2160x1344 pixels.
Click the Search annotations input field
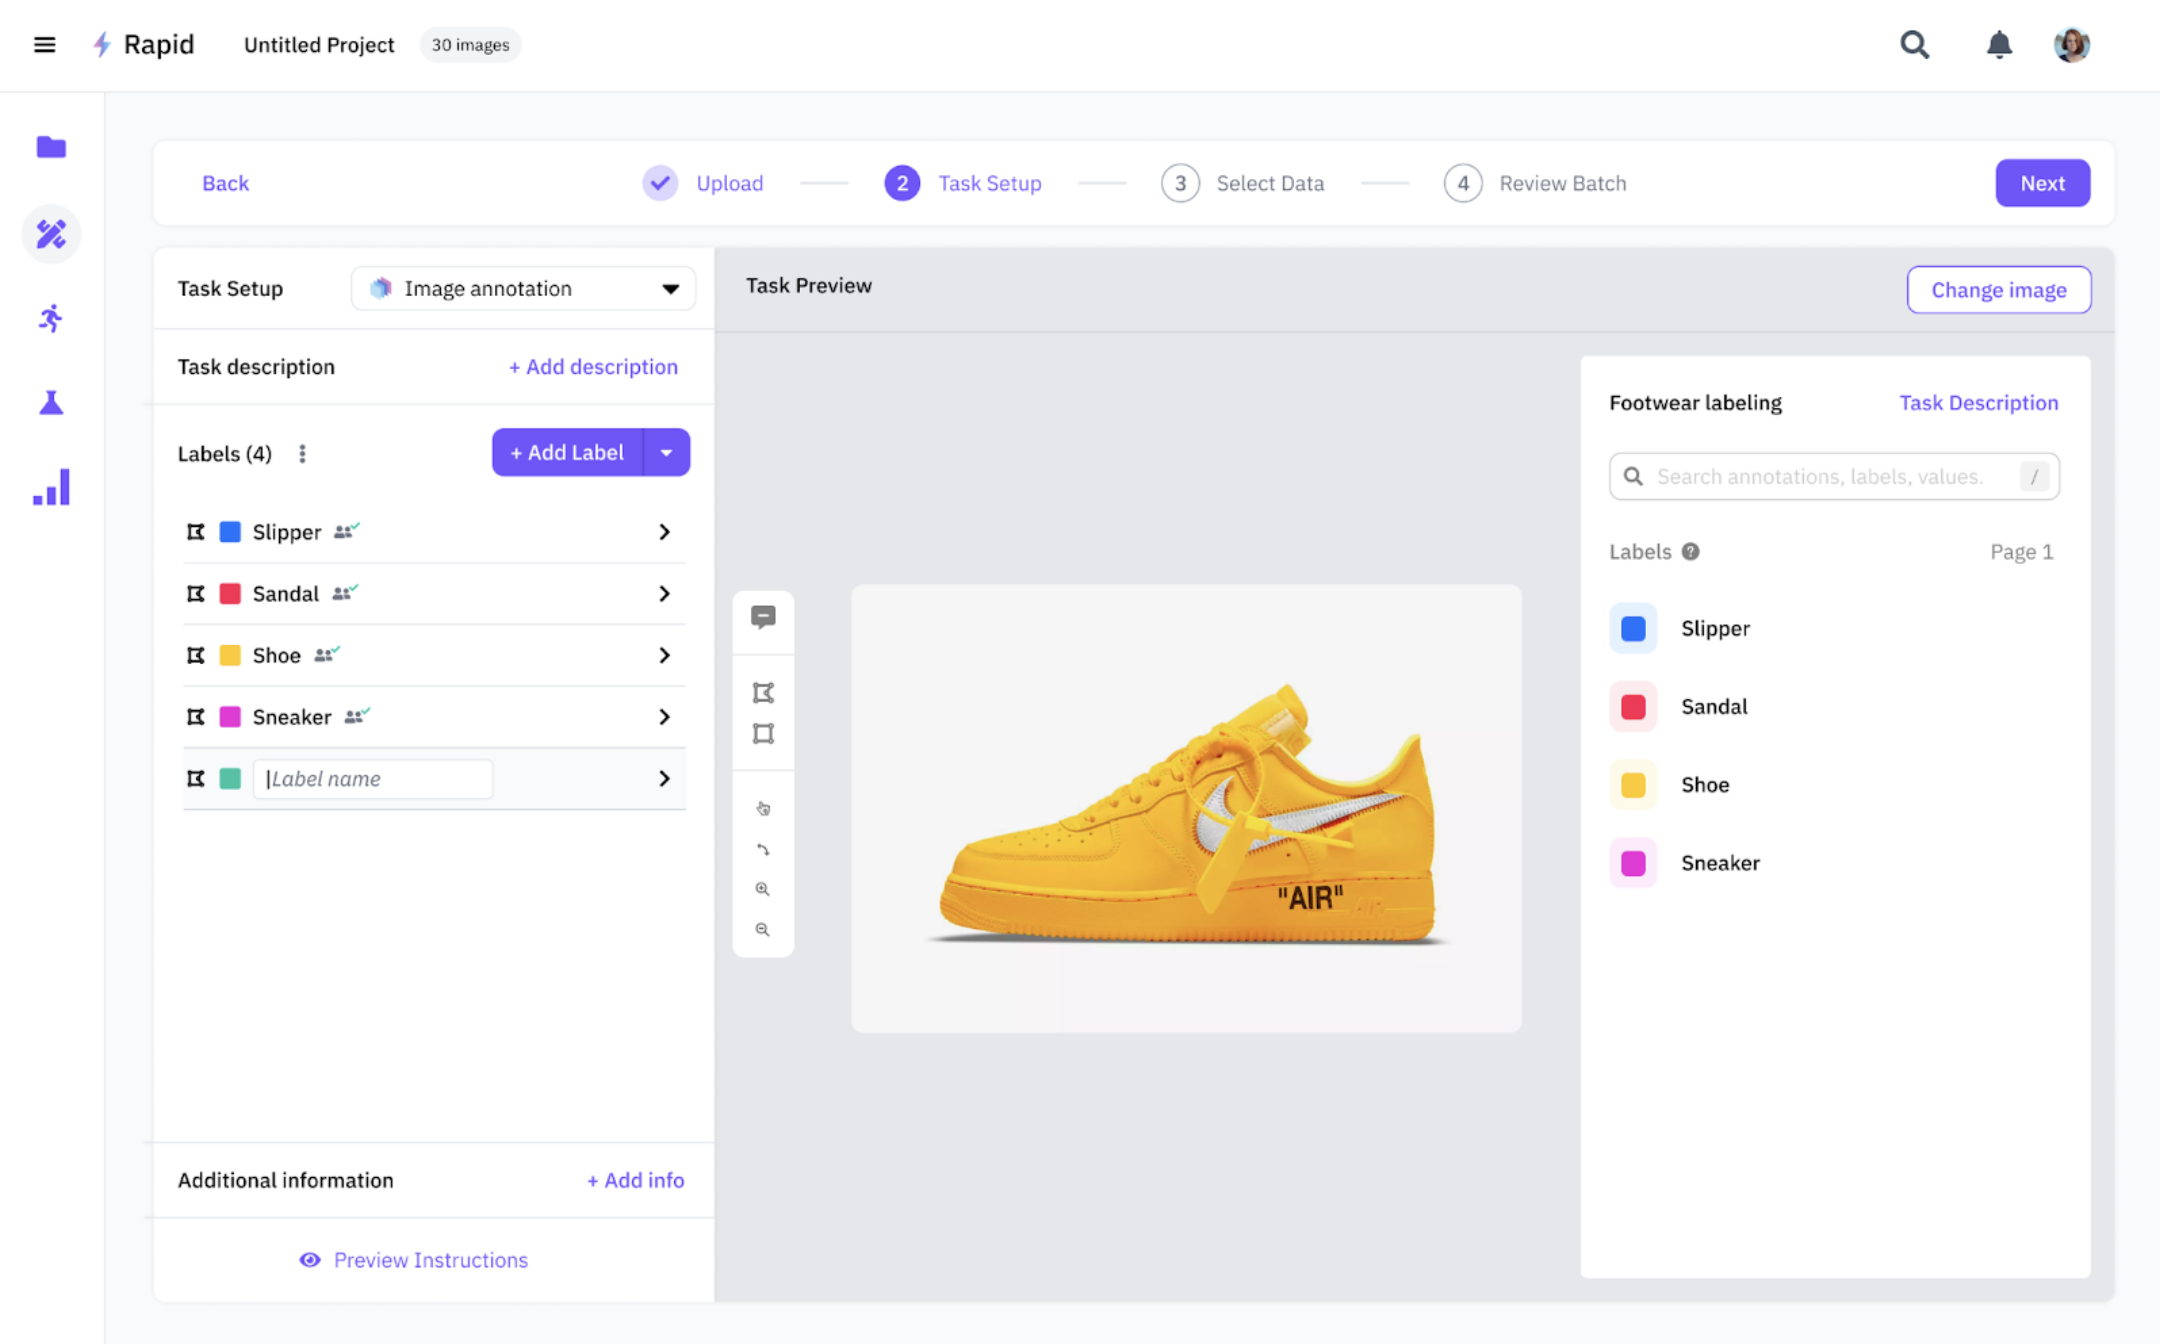[x=1834, y=476]
